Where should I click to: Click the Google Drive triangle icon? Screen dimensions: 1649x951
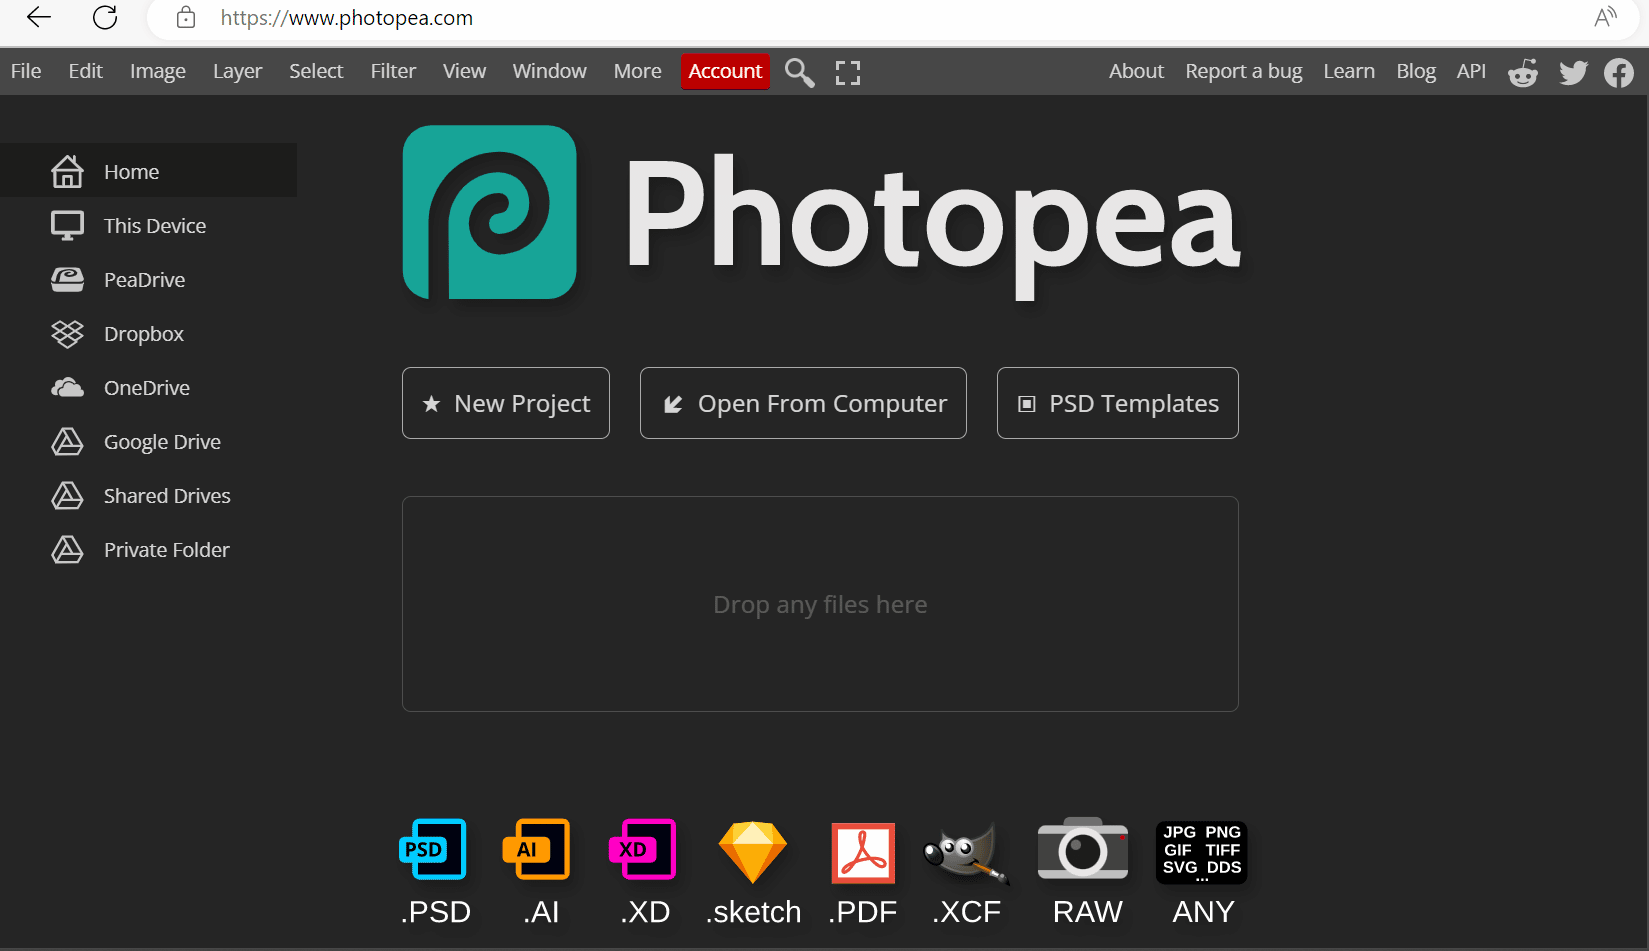[x=67, y=441]
